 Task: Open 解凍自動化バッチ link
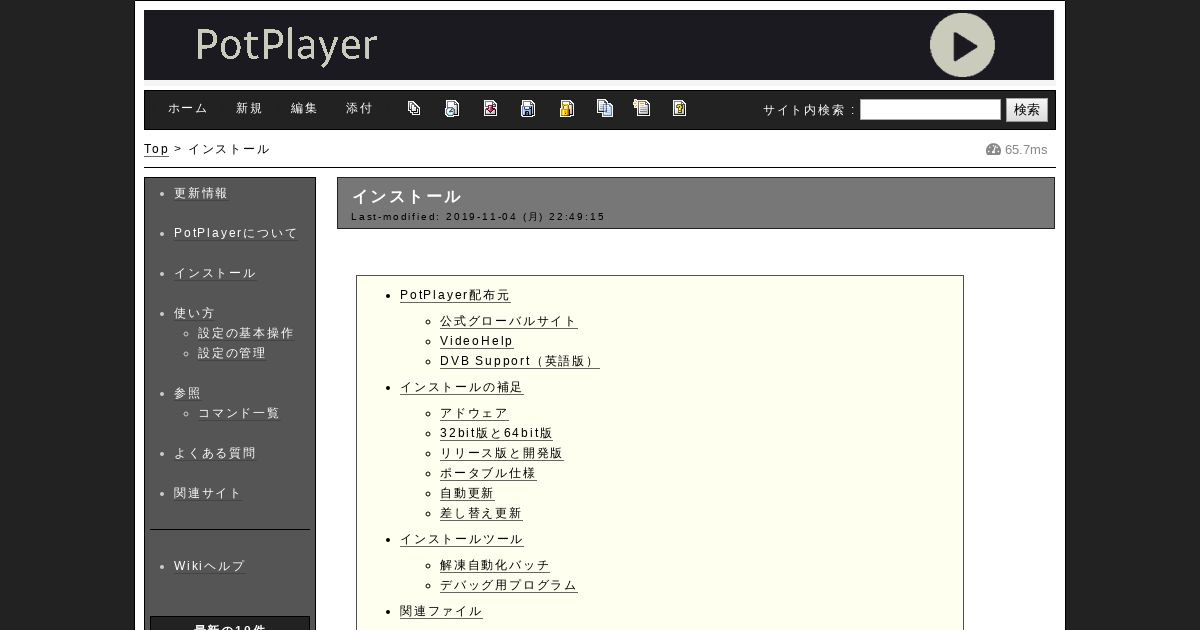(495, 565)
